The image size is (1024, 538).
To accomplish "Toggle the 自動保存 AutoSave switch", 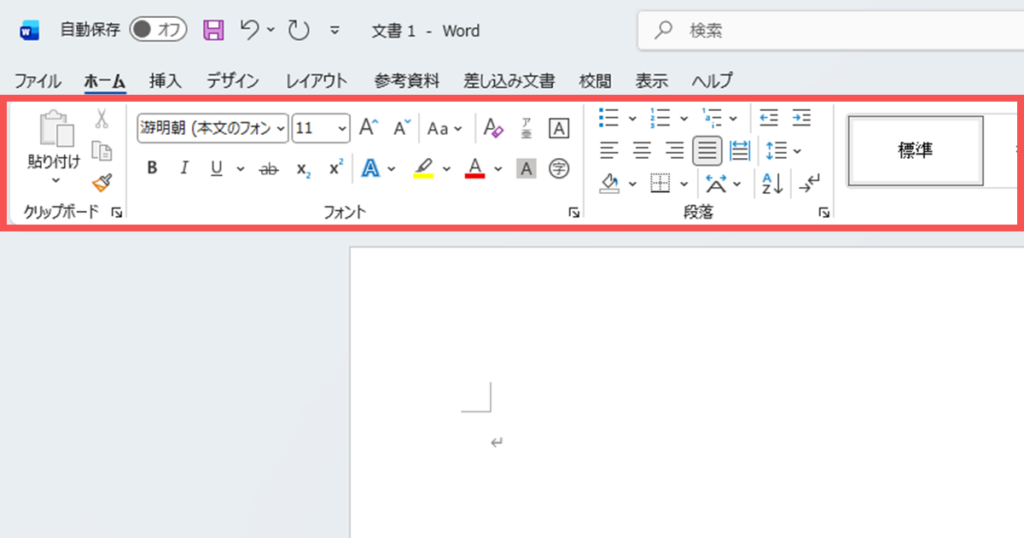I will [x=158, y=30].
